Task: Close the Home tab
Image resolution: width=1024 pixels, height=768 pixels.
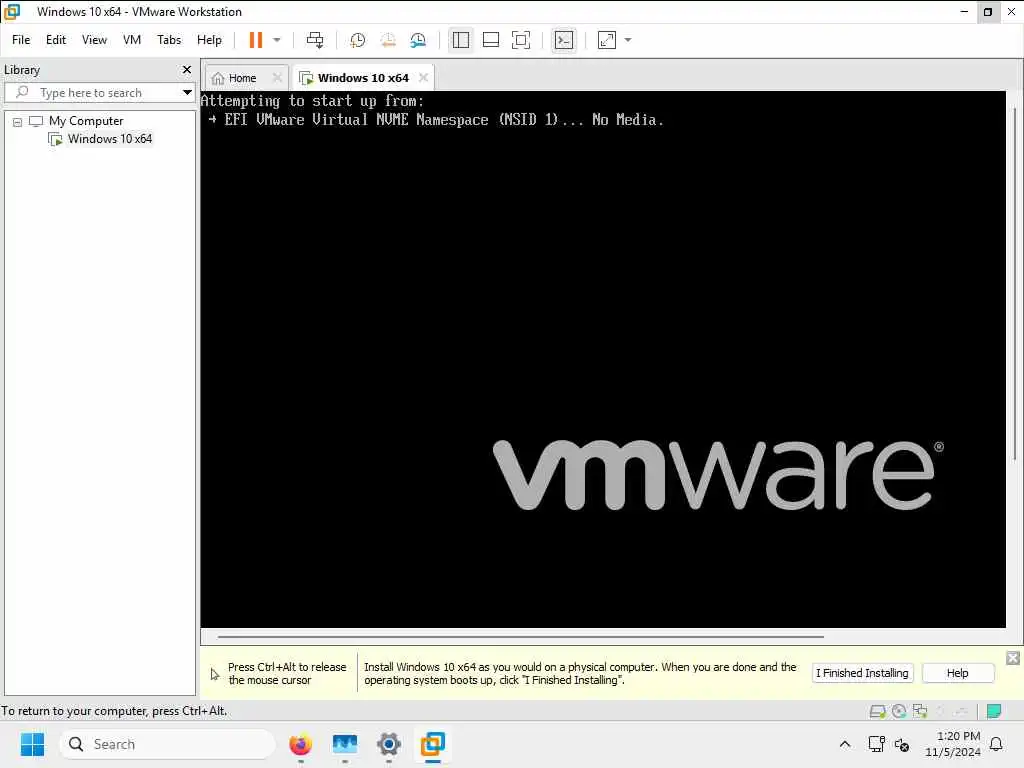Action: pyautogui.click(x=277, y=78)
